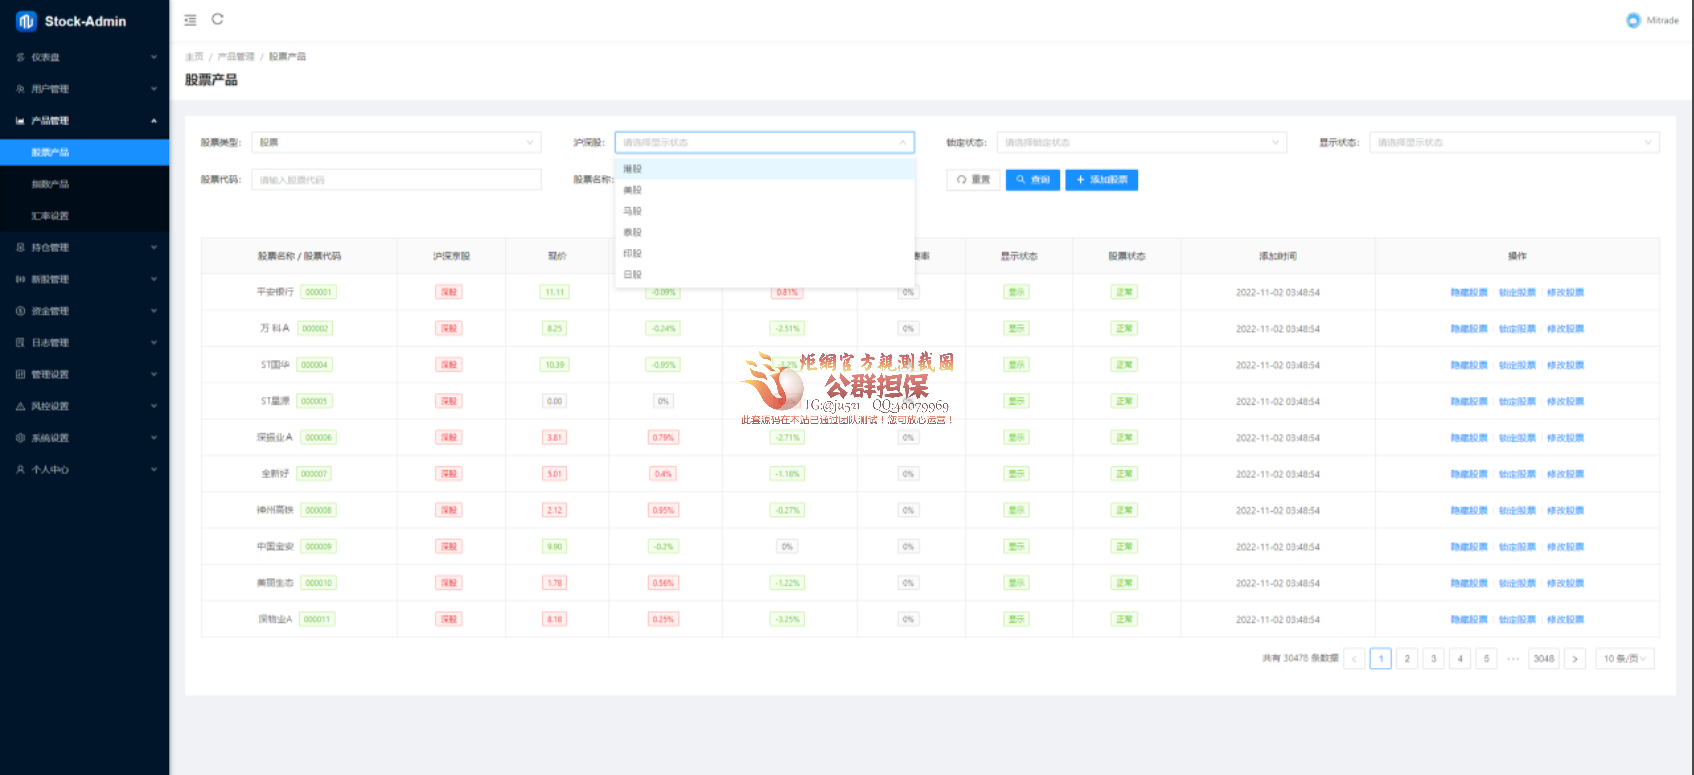
Task: Click the 股票代码 input field
Action: click(396, 180)
